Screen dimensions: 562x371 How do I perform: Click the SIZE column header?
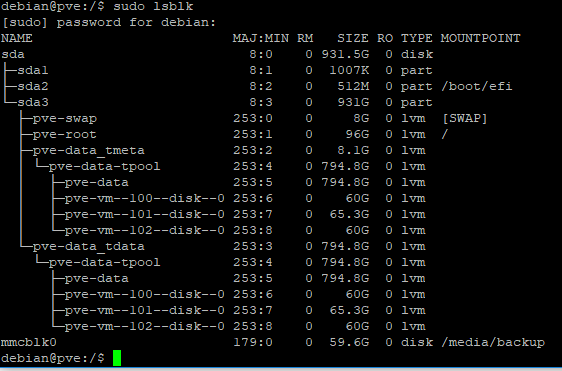coord(353,38)
